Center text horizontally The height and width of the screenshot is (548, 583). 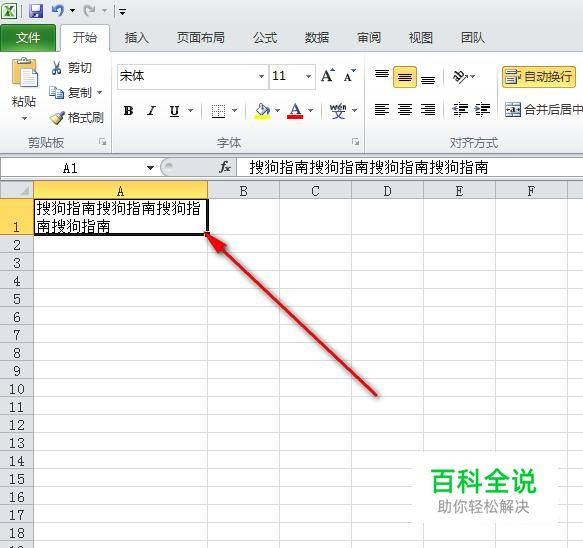[405, 109]
